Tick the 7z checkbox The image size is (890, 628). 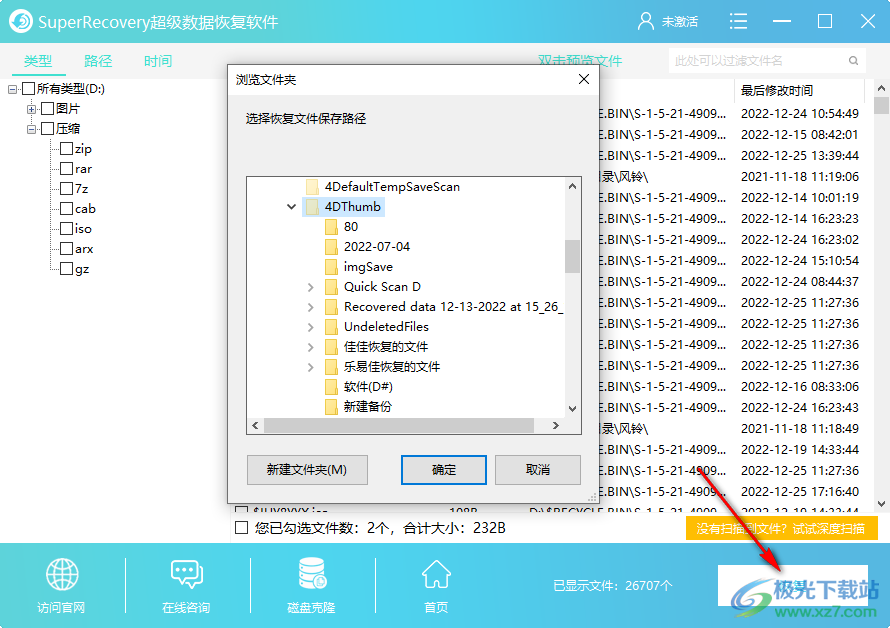(x=66, y=189)
